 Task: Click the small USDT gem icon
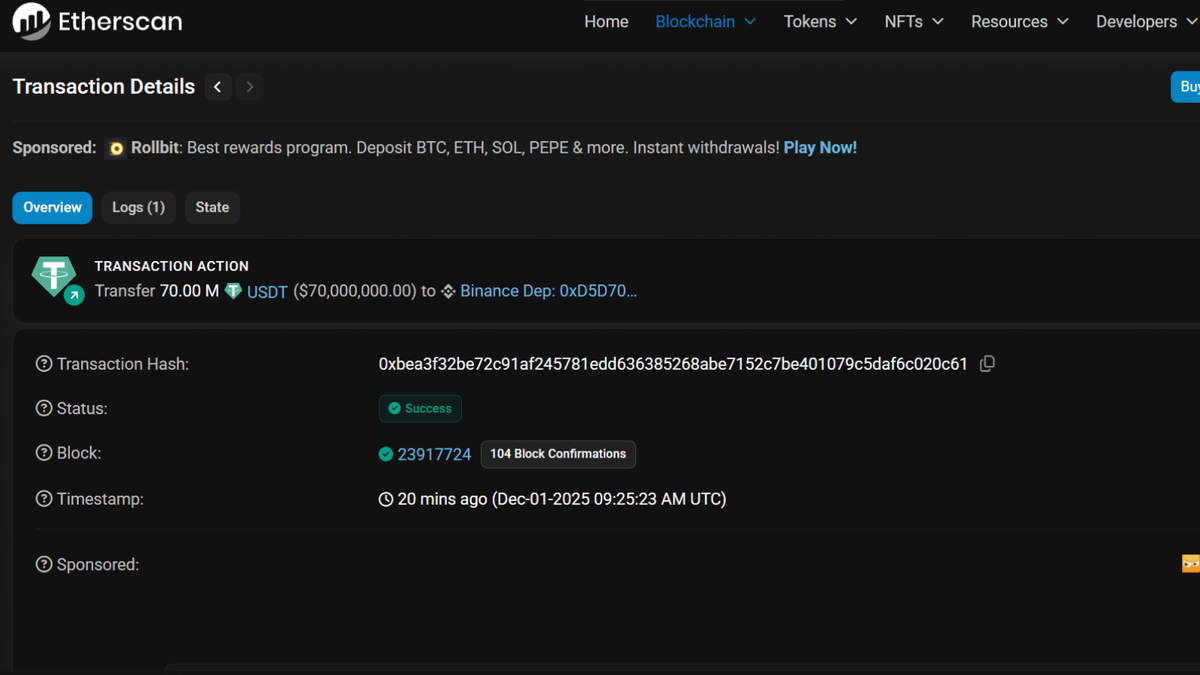[x=233, y=291]
